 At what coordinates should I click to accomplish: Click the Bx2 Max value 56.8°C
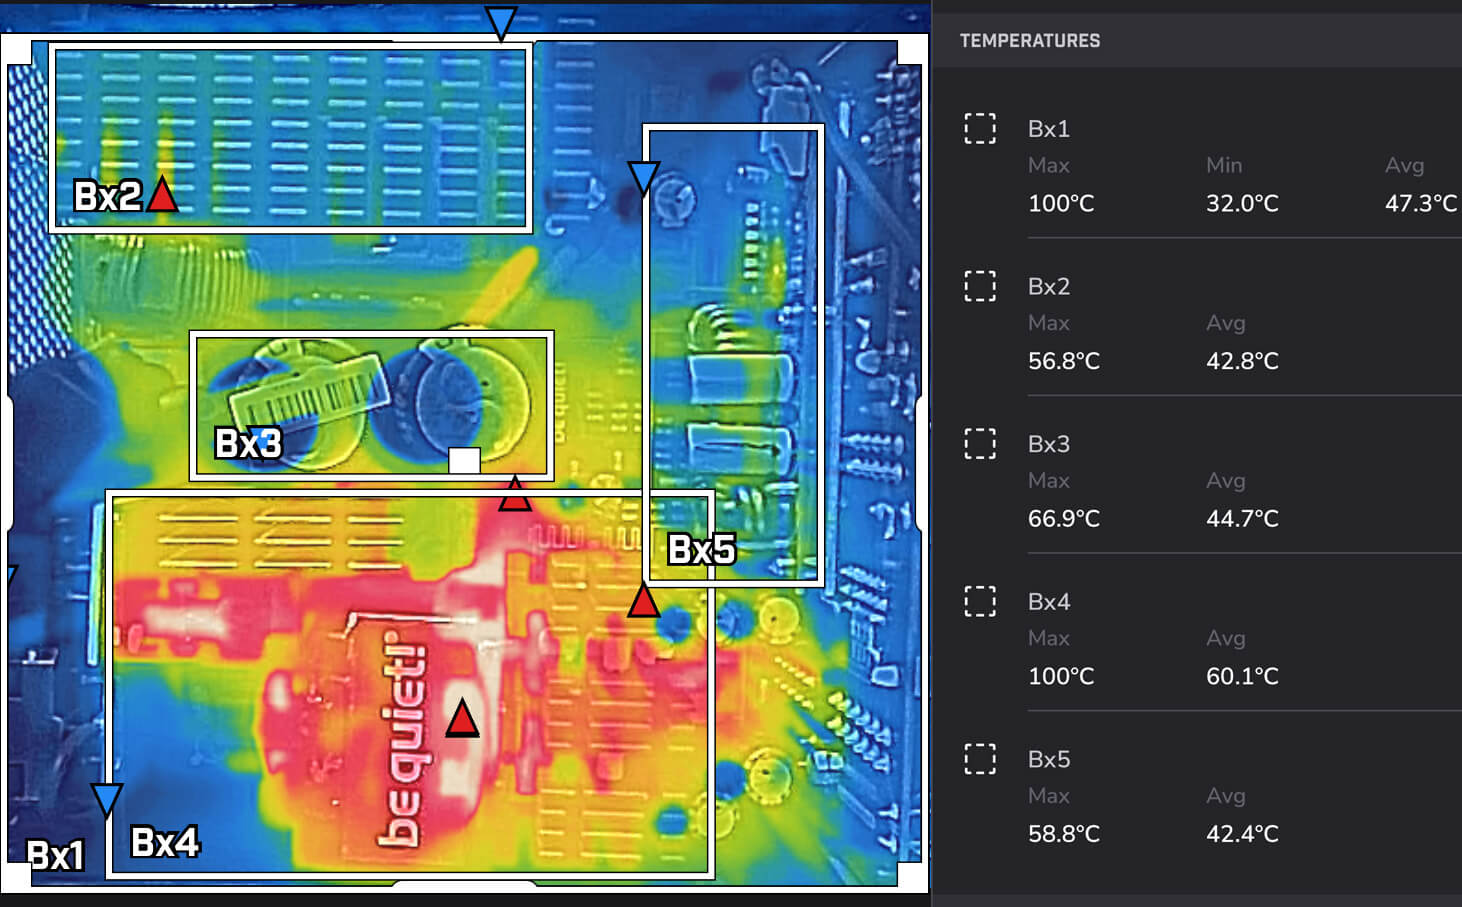pyautogui.click(x=1064, y=361)
